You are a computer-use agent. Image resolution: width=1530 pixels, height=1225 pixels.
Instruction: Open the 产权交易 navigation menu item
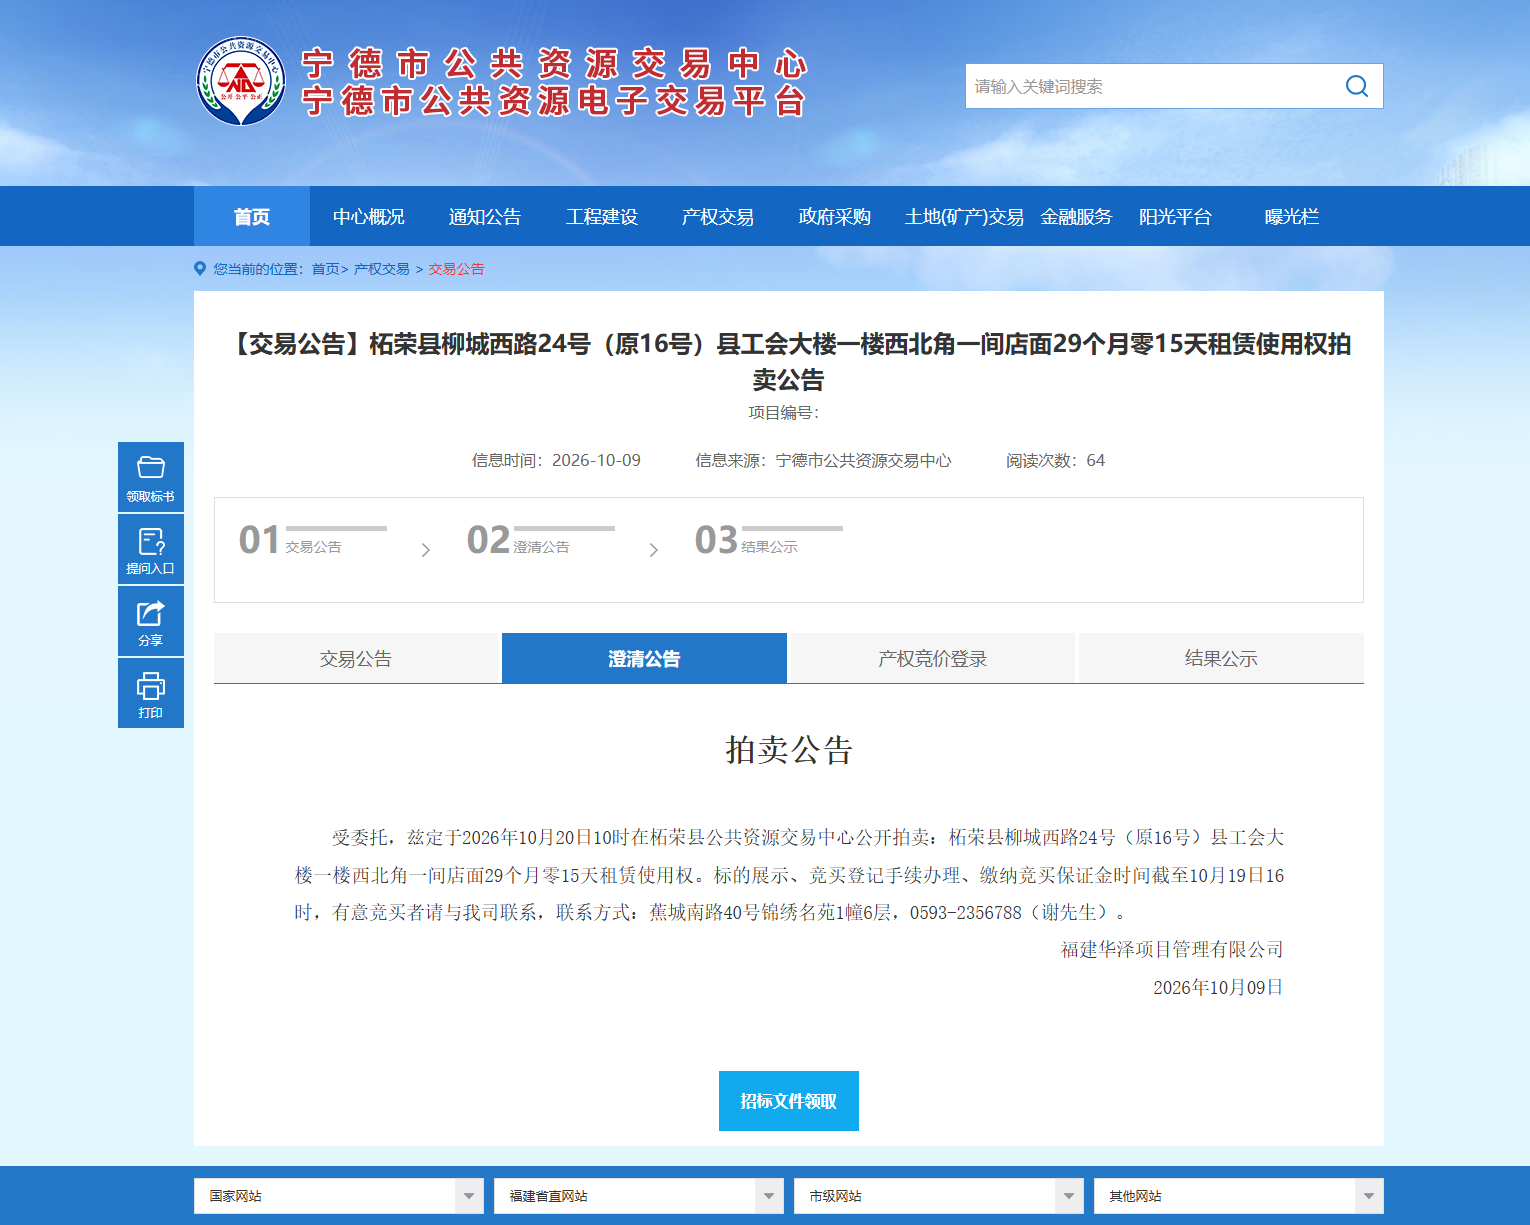click(x=718, y=216)
